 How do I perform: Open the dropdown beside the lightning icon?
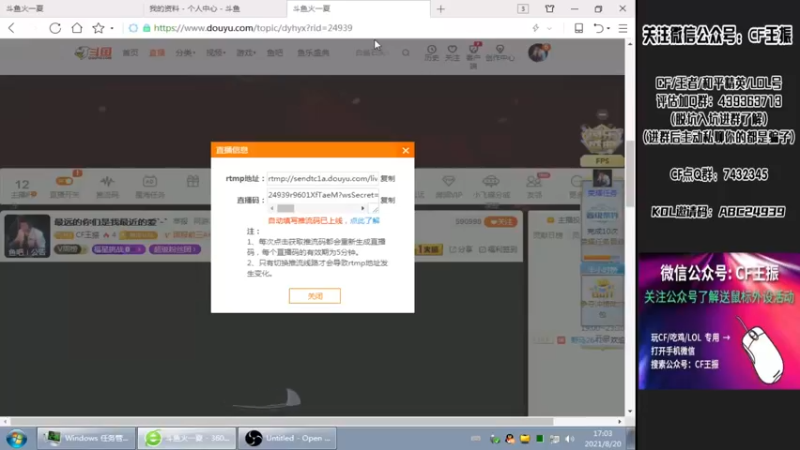click(x=549, y=28)
